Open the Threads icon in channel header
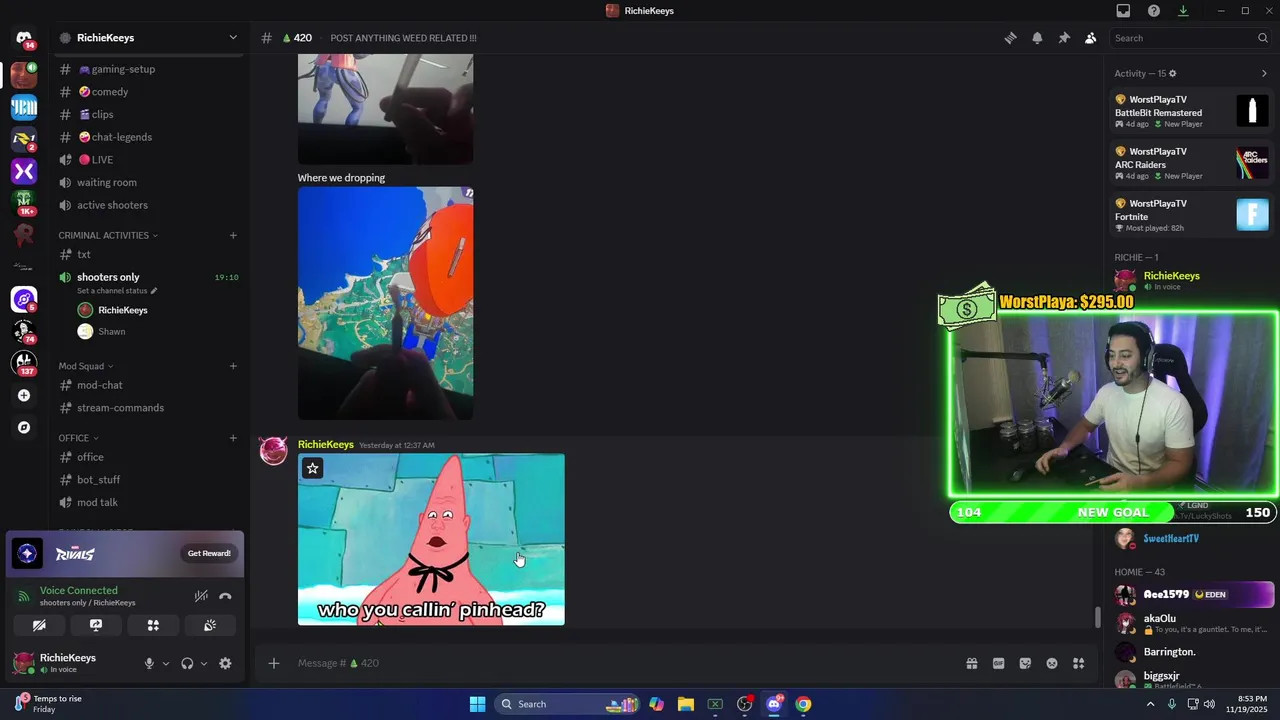This screenshot has width=1280, height=720. (1010, 38)
